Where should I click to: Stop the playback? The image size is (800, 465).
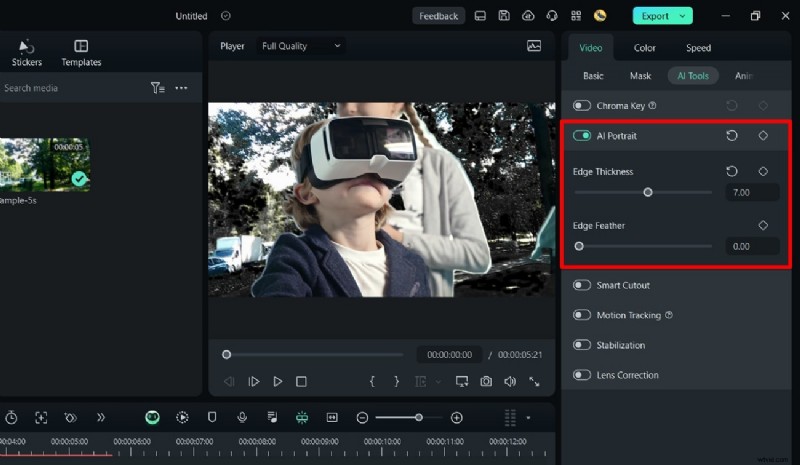[302, 381]
